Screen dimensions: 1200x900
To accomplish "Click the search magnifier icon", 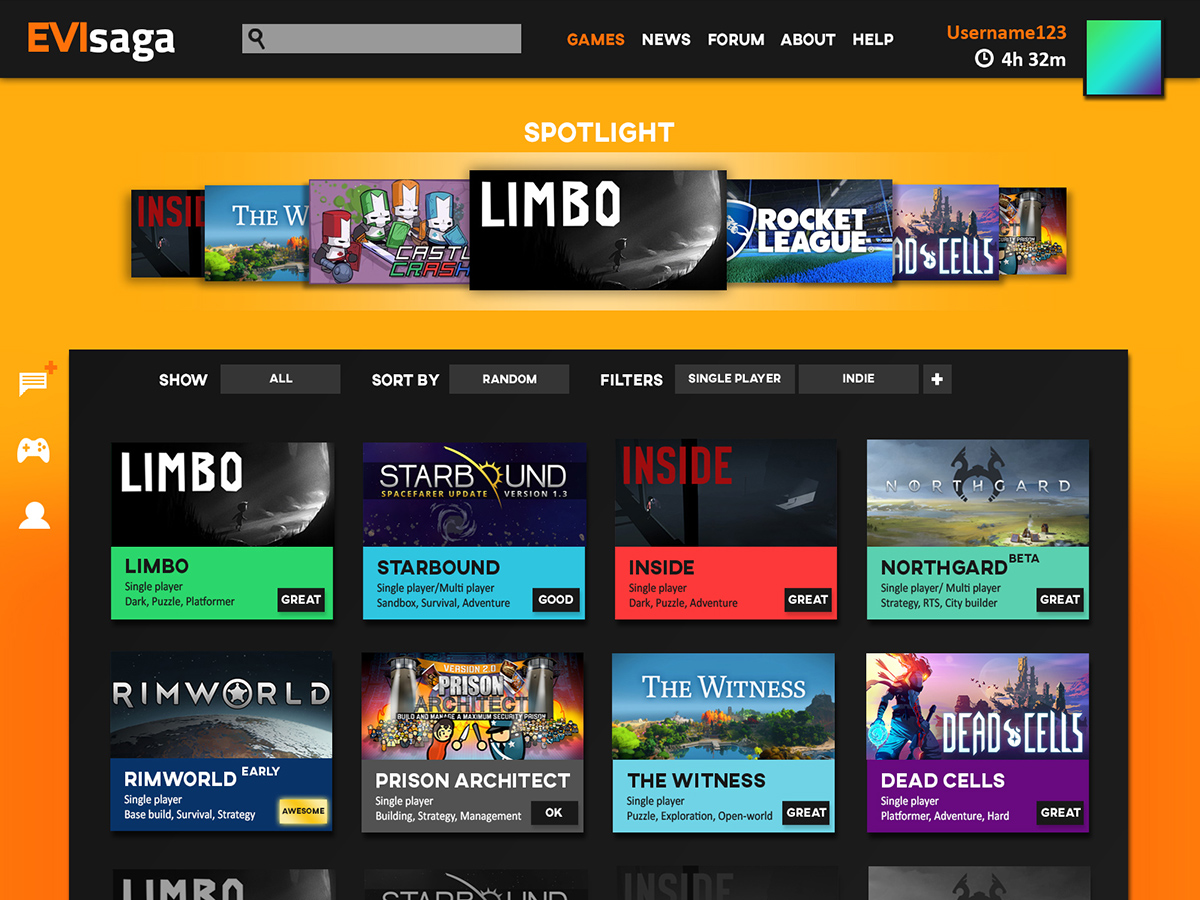I will click(257, 39).
